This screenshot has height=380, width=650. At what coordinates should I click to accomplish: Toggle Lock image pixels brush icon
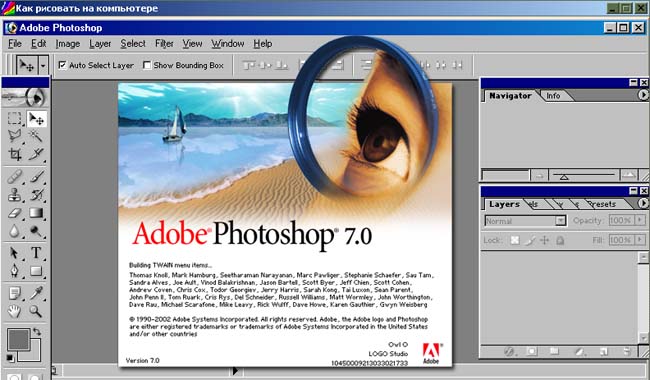[530, 240]
